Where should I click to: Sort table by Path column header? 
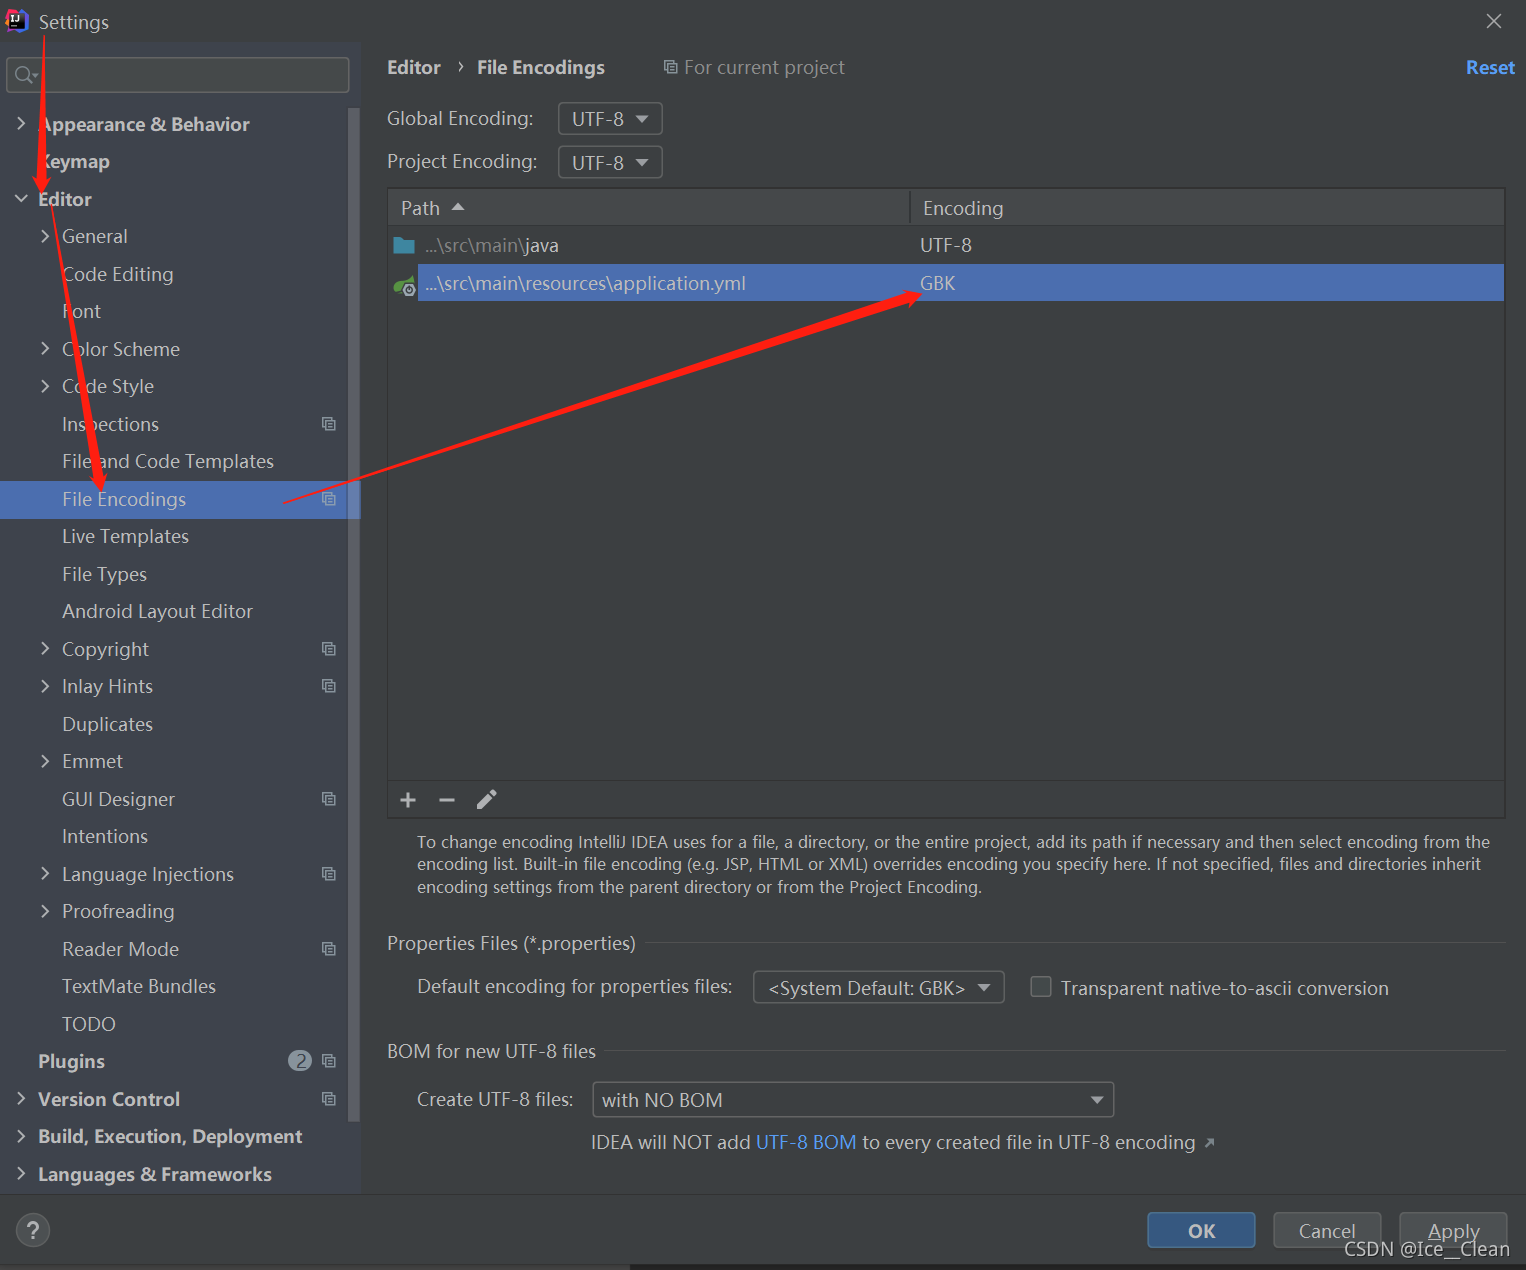click(648, 208)
